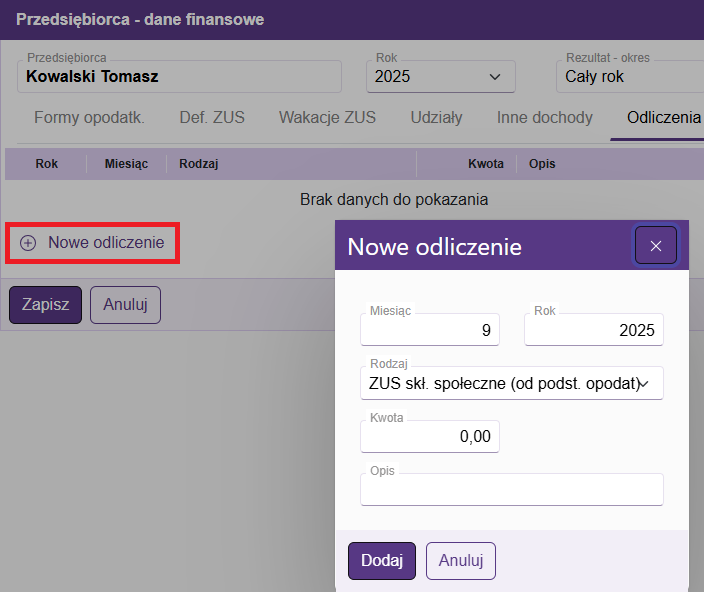Click the Zapisz button
The height and width of the screenshot is (592, 704).
coord(45,305)
